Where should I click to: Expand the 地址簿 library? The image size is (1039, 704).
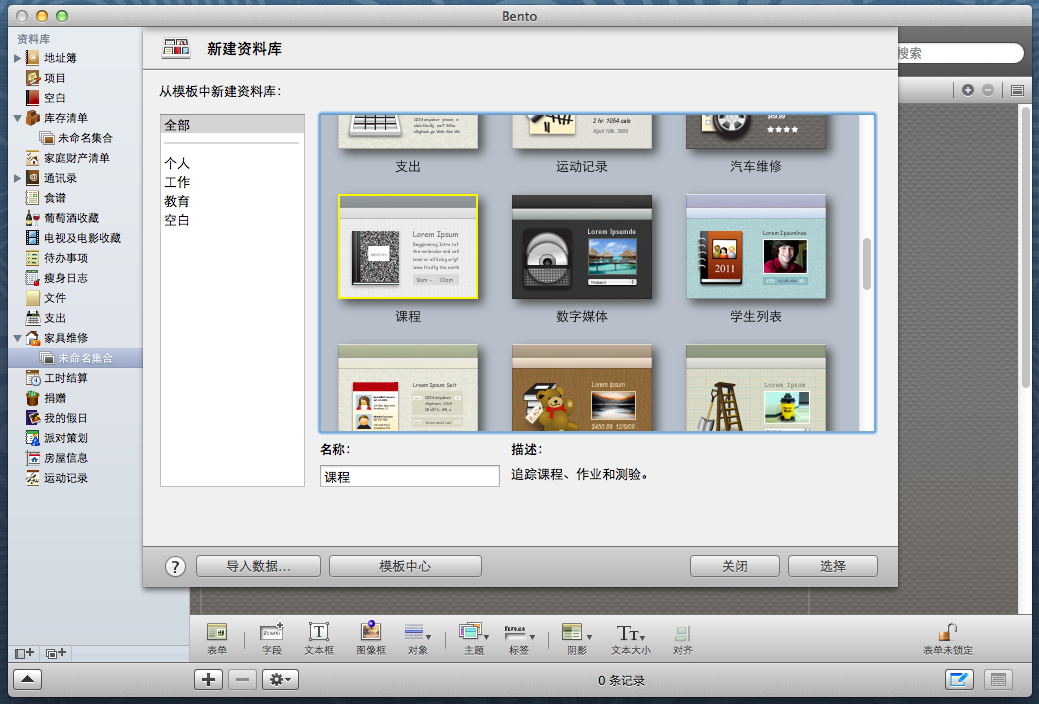18,58
